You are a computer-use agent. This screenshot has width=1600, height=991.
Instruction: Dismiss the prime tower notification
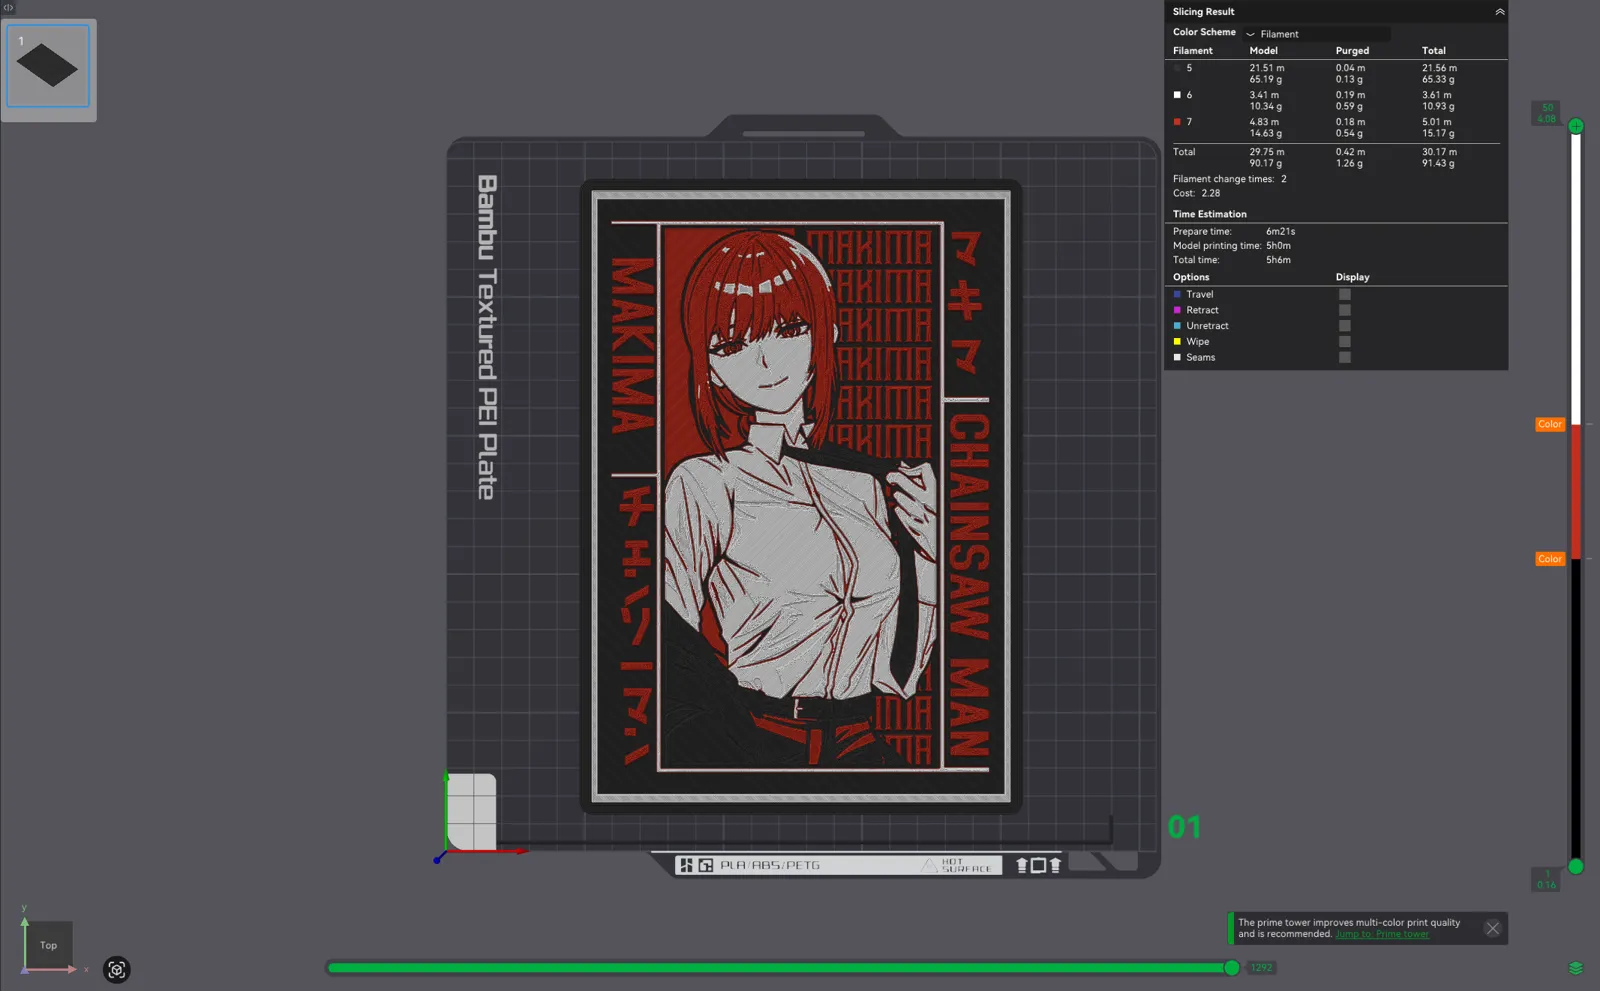point(1493,929)
